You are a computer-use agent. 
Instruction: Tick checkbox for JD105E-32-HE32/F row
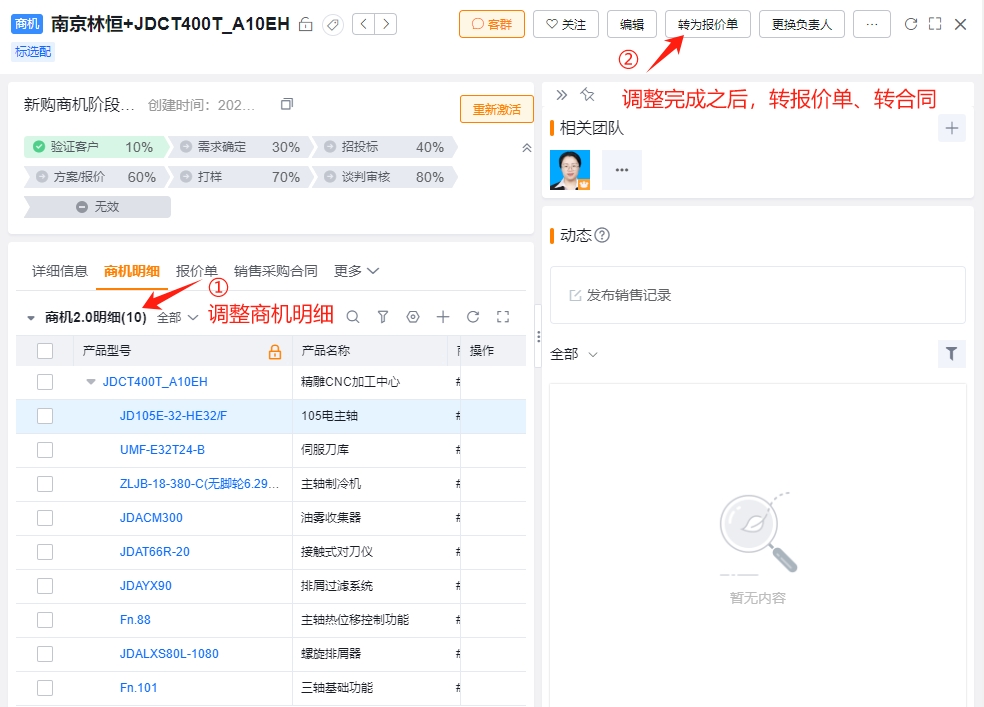(x=45, y=416)
